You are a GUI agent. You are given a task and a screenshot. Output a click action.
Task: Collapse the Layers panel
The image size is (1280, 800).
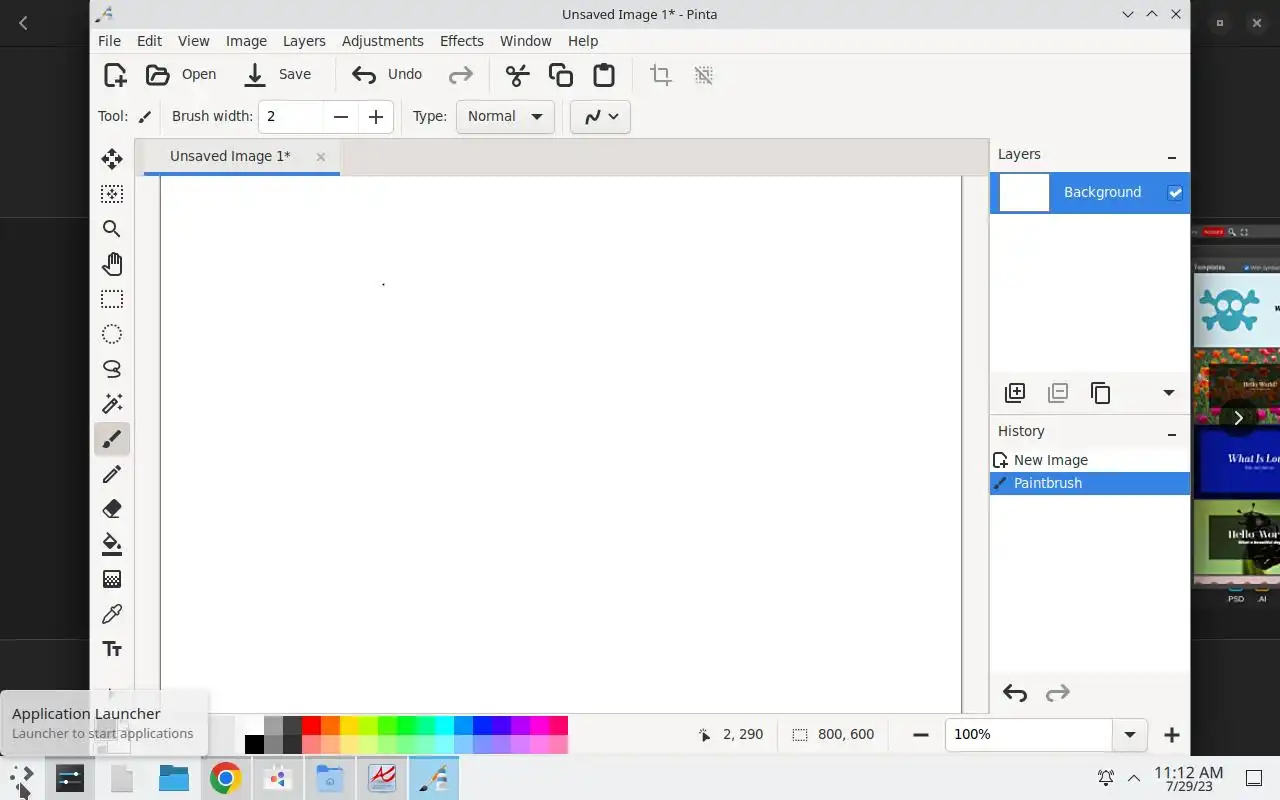[x=1172, y=157]
